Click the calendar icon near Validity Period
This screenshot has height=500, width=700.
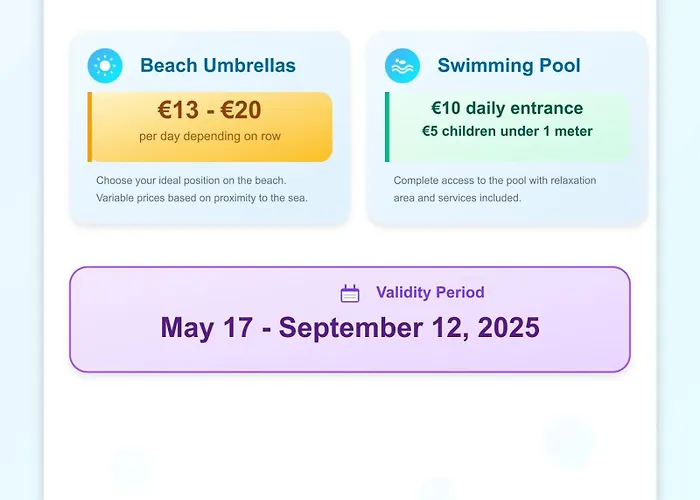click(350, 293)
